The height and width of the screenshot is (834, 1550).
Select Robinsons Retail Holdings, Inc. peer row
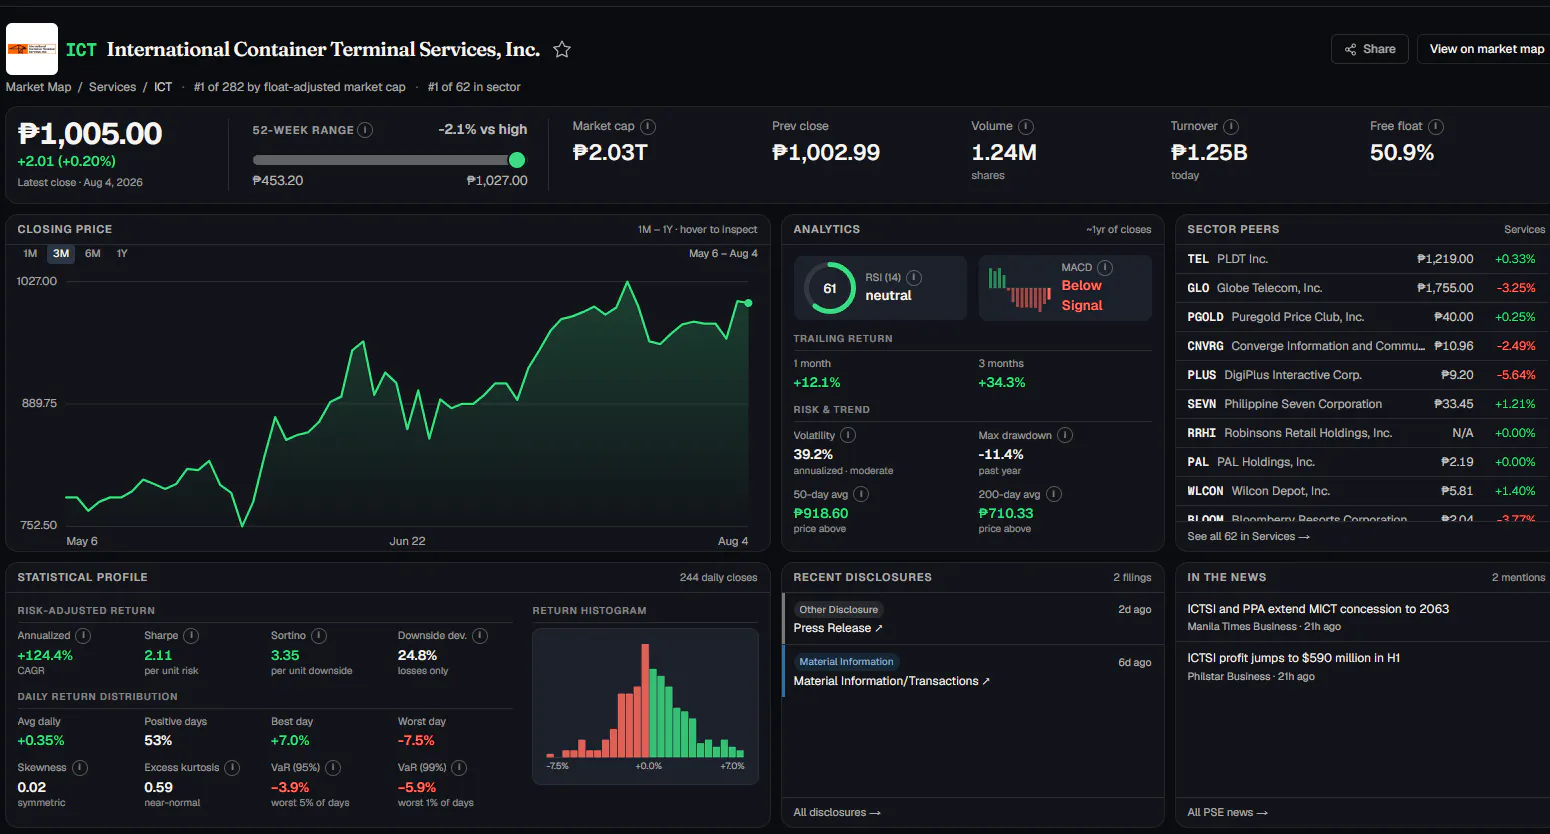tap(1361, 433)
